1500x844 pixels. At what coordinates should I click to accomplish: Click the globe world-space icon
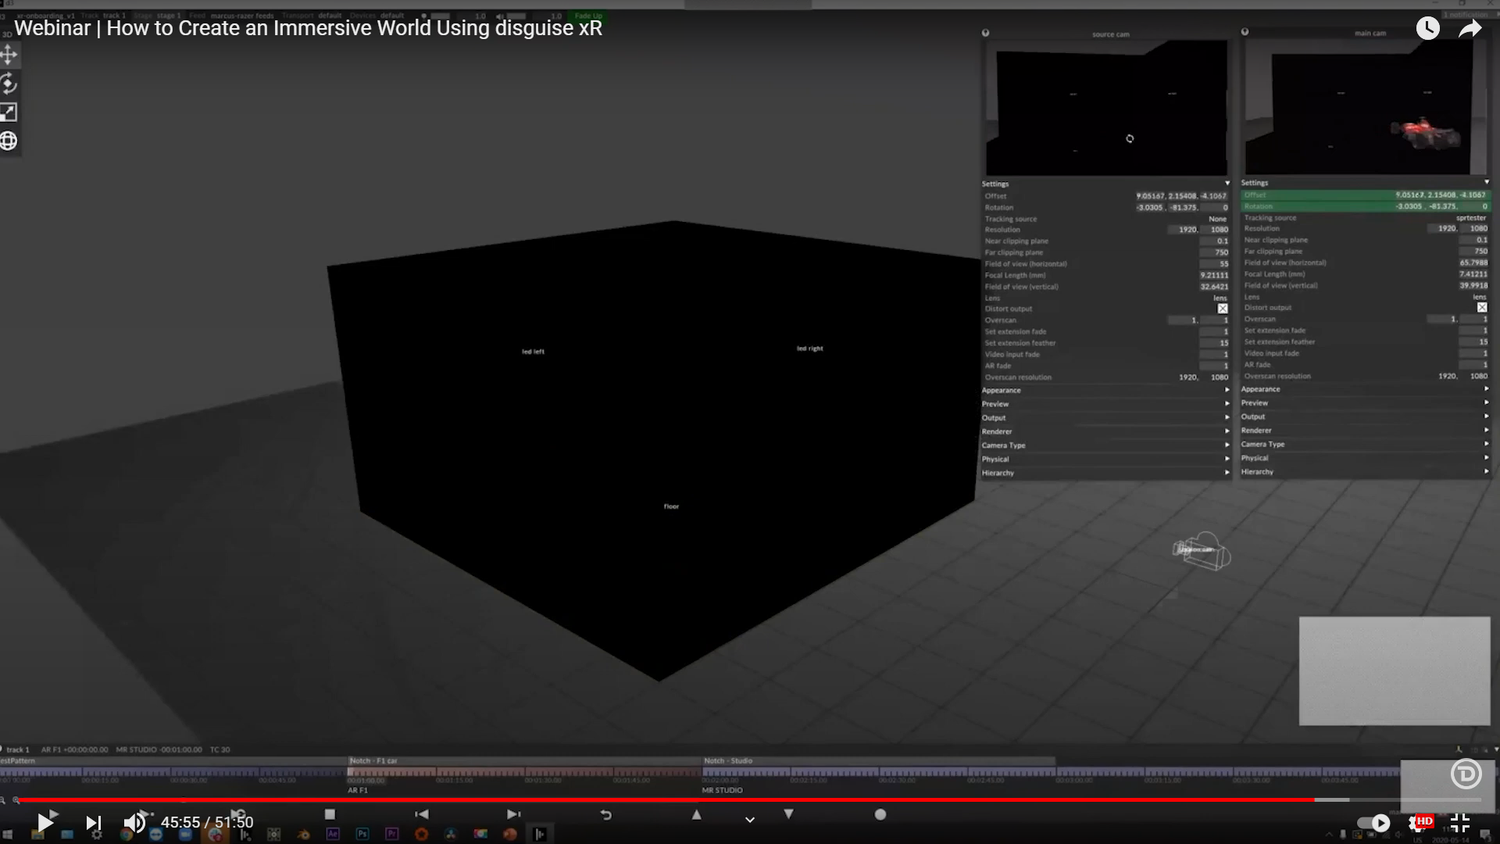9,141
